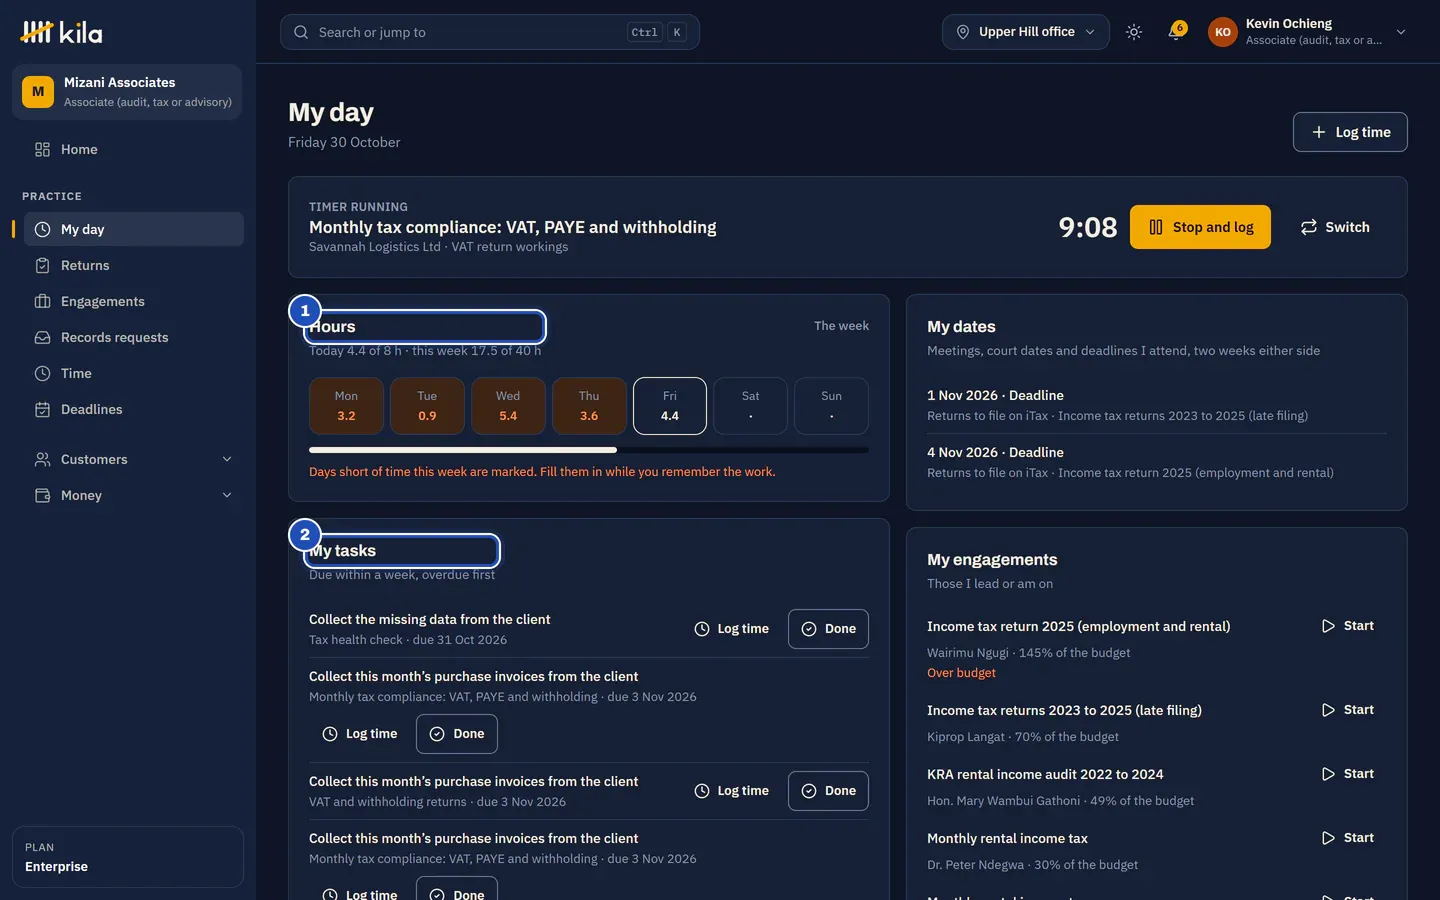Open the Mizani Associates workspace switcher
The height and width of the screenshot is (900, 1440).
(x=127, y=92)
